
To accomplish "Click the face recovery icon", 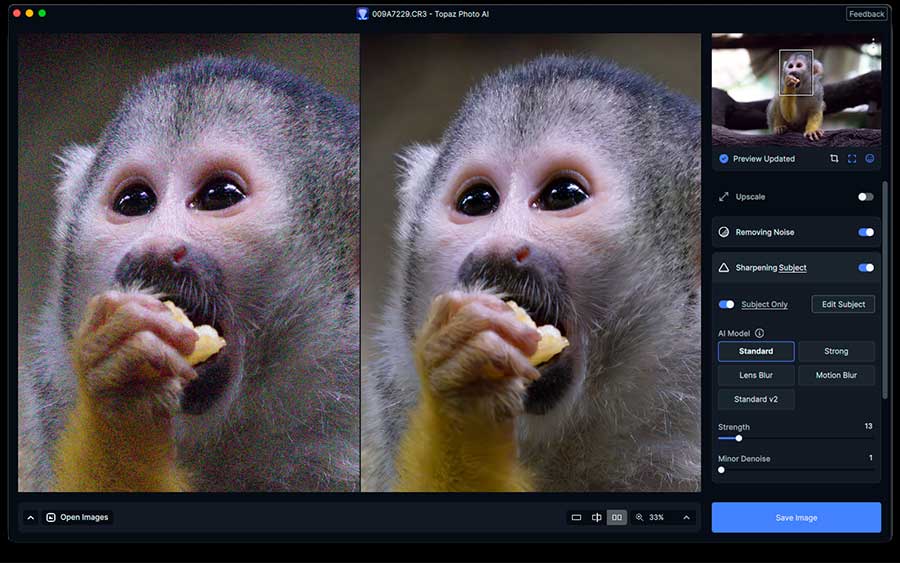I will click(870, 158).
